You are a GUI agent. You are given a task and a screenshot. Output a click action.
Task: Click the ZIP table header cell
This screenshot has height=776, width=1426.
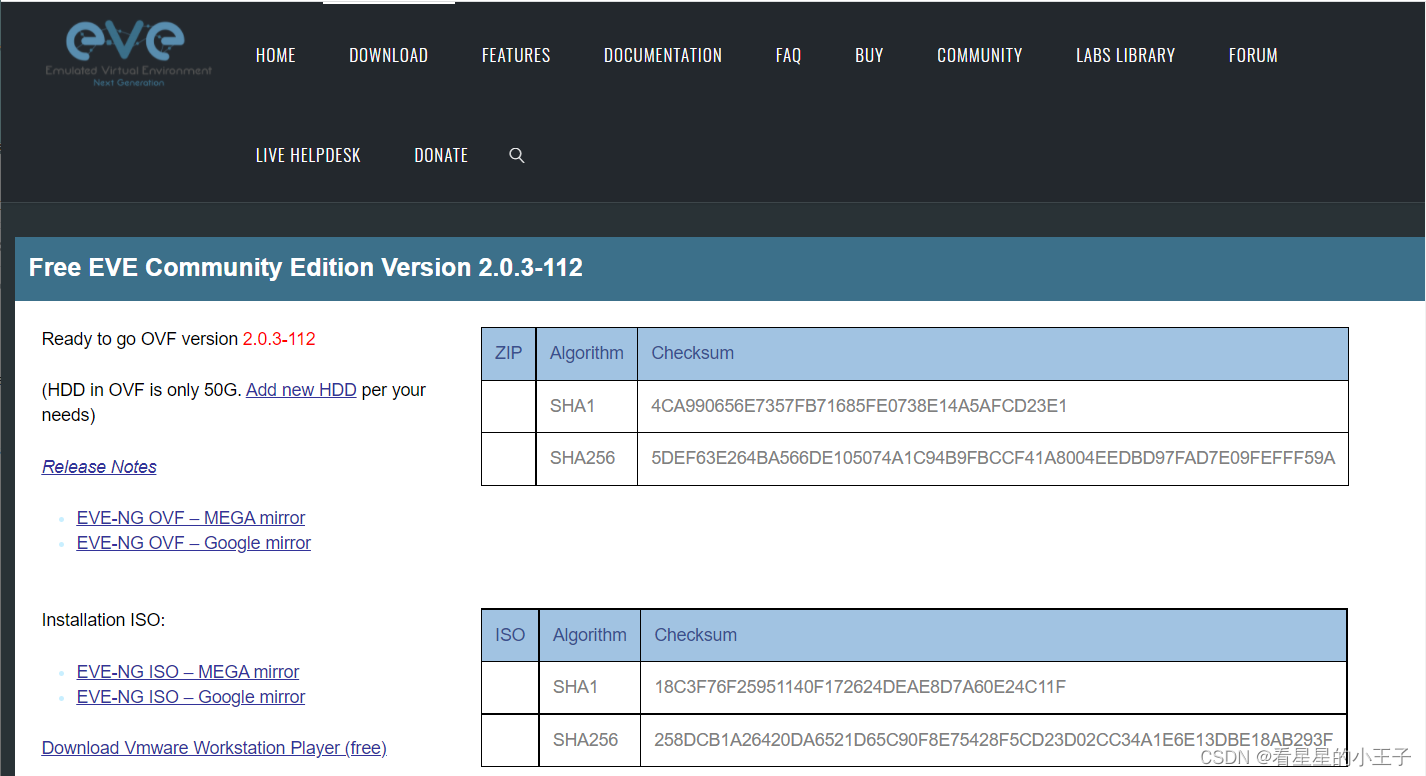509,353
